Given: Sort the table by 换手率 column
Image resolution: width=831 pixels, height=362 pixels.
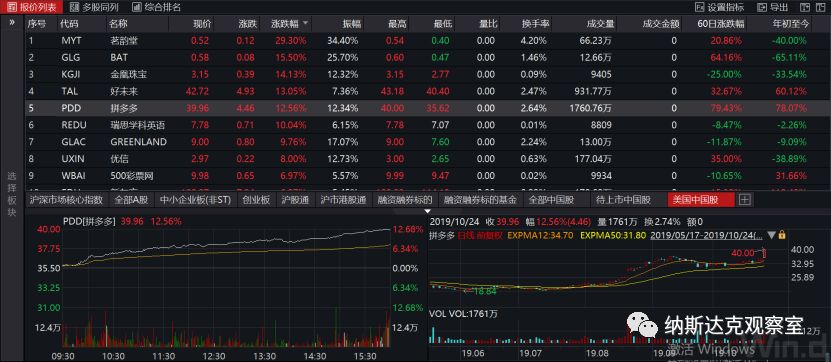Looking at the screenshot, I should point(536,24).
